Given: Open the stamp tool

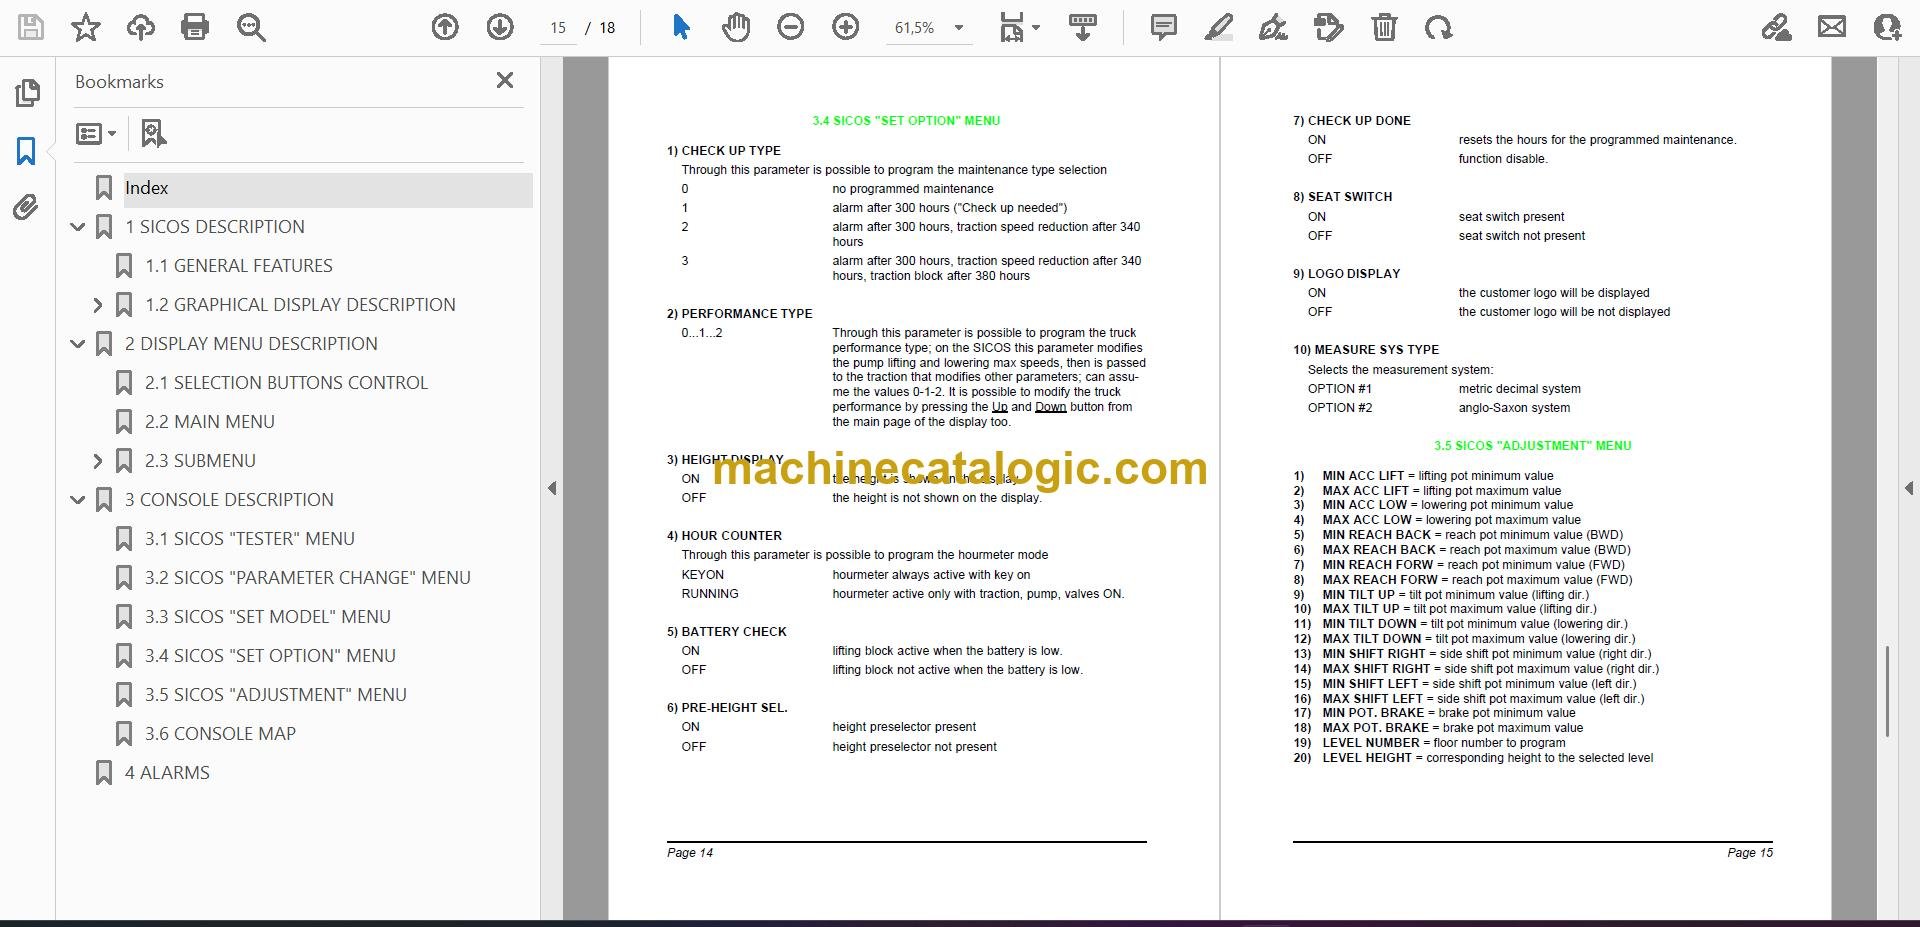Looking at the screenshot, I should [1329, 27].
